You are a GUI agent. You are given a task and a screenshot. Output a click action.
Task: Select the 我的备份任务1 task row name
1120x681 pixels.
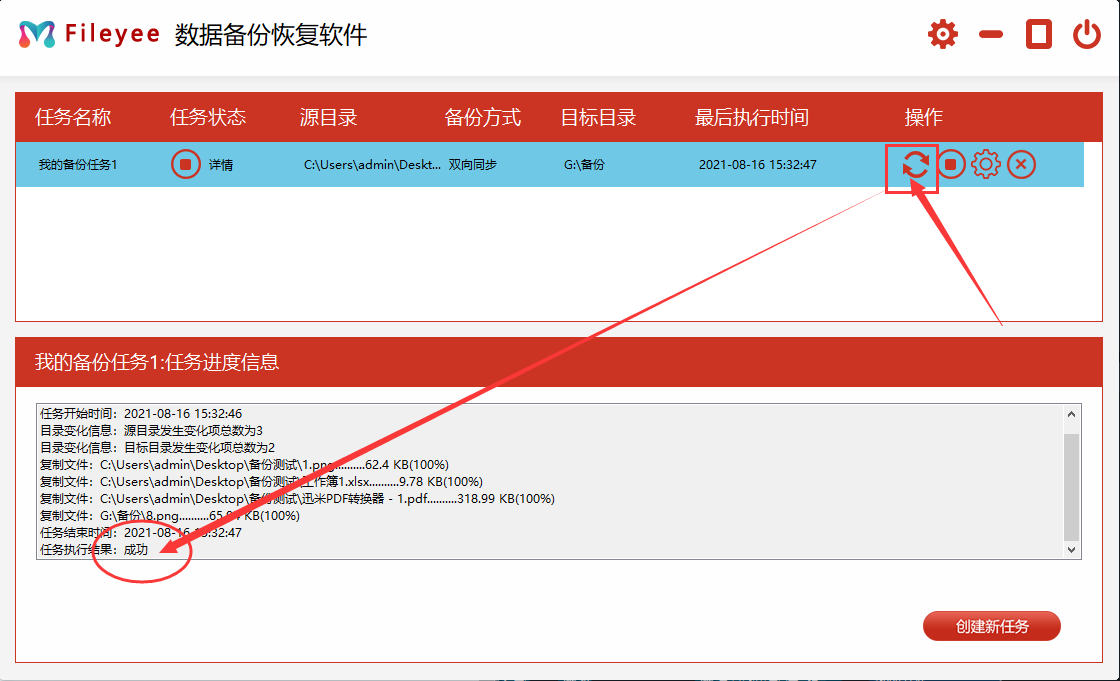pos(78,165)
